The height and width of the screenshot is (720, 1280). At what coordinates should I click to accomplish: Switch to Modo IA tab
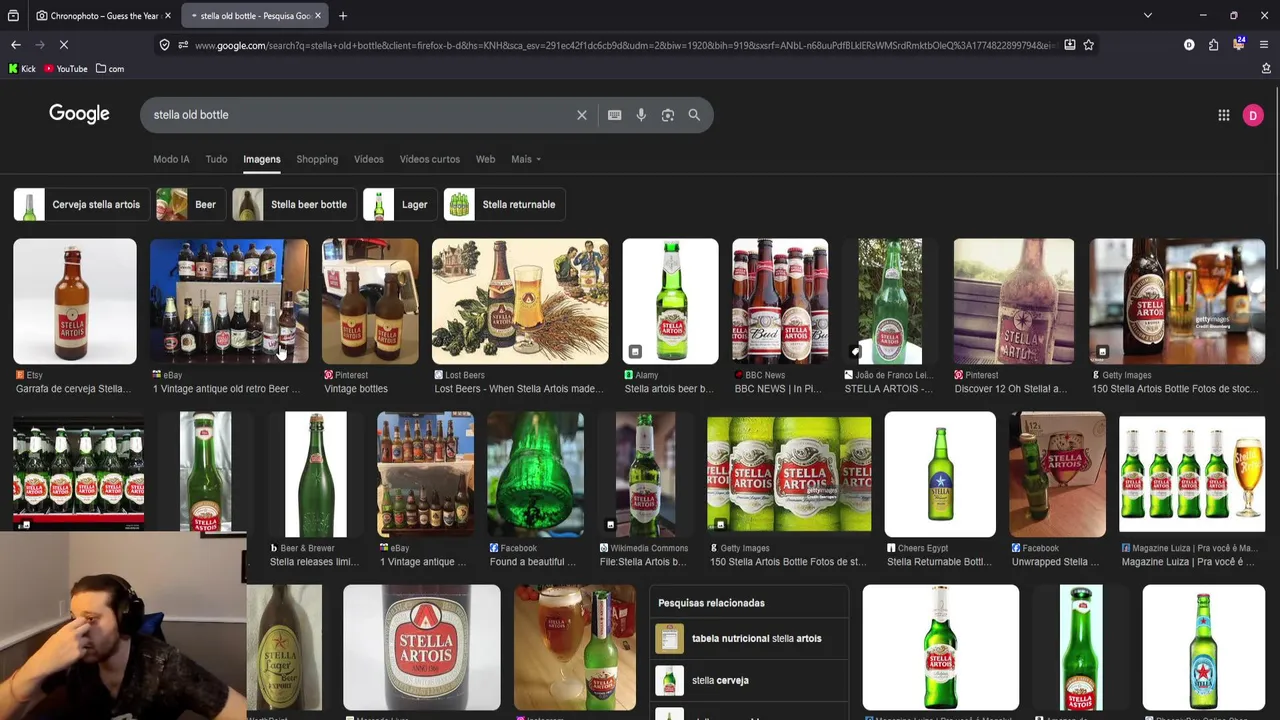[x=171, y=159]
